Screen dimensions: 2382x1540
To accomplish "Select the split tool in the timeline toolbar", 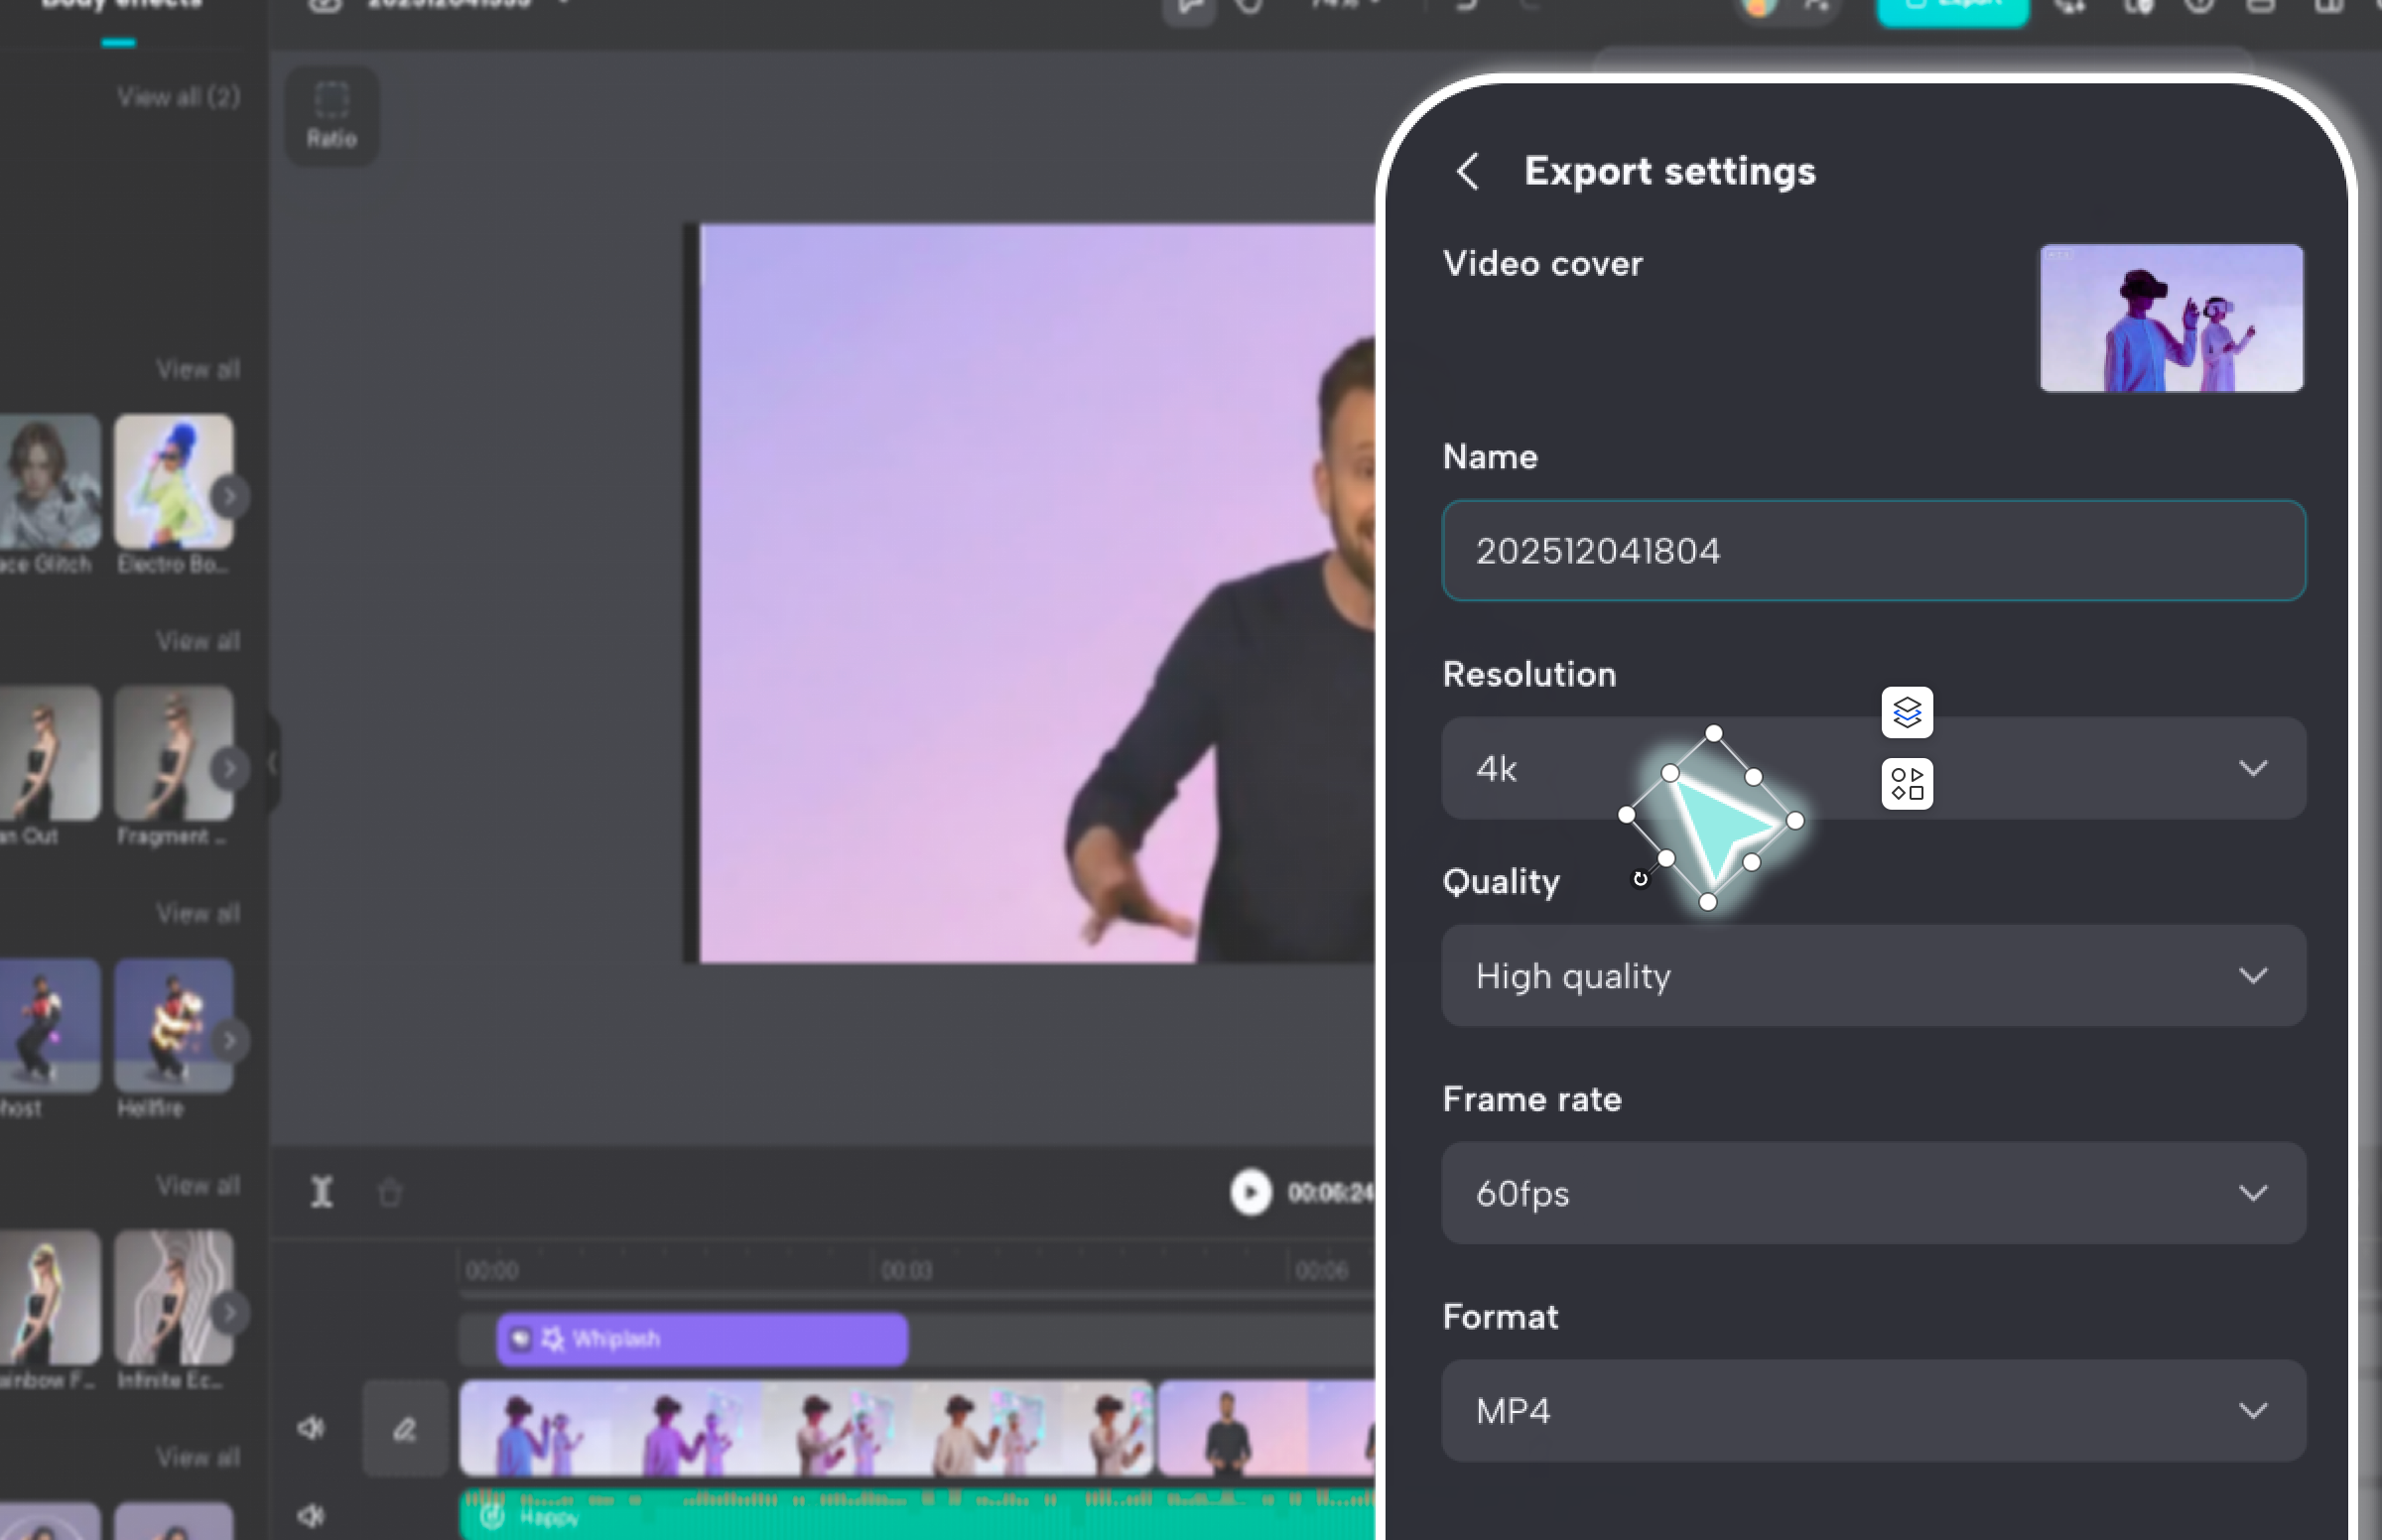I will click(x=320, y=1192).
